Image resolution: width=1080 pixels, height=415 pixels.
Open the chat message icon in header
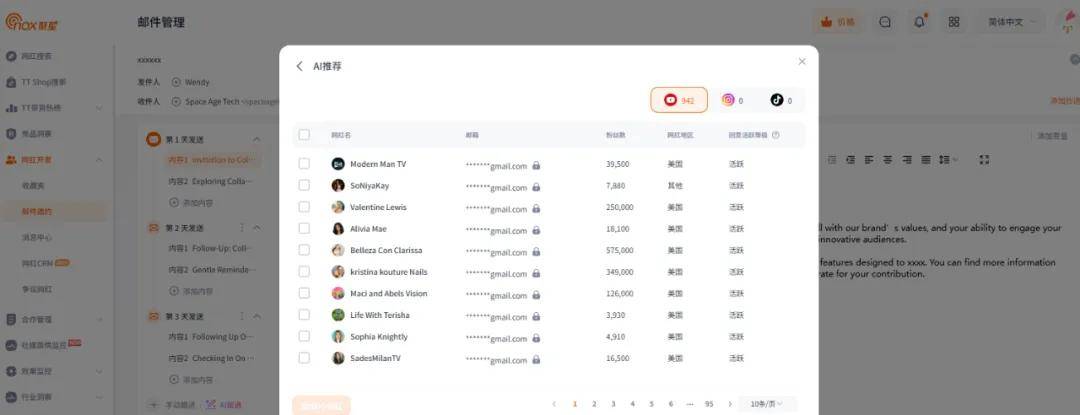885,22
